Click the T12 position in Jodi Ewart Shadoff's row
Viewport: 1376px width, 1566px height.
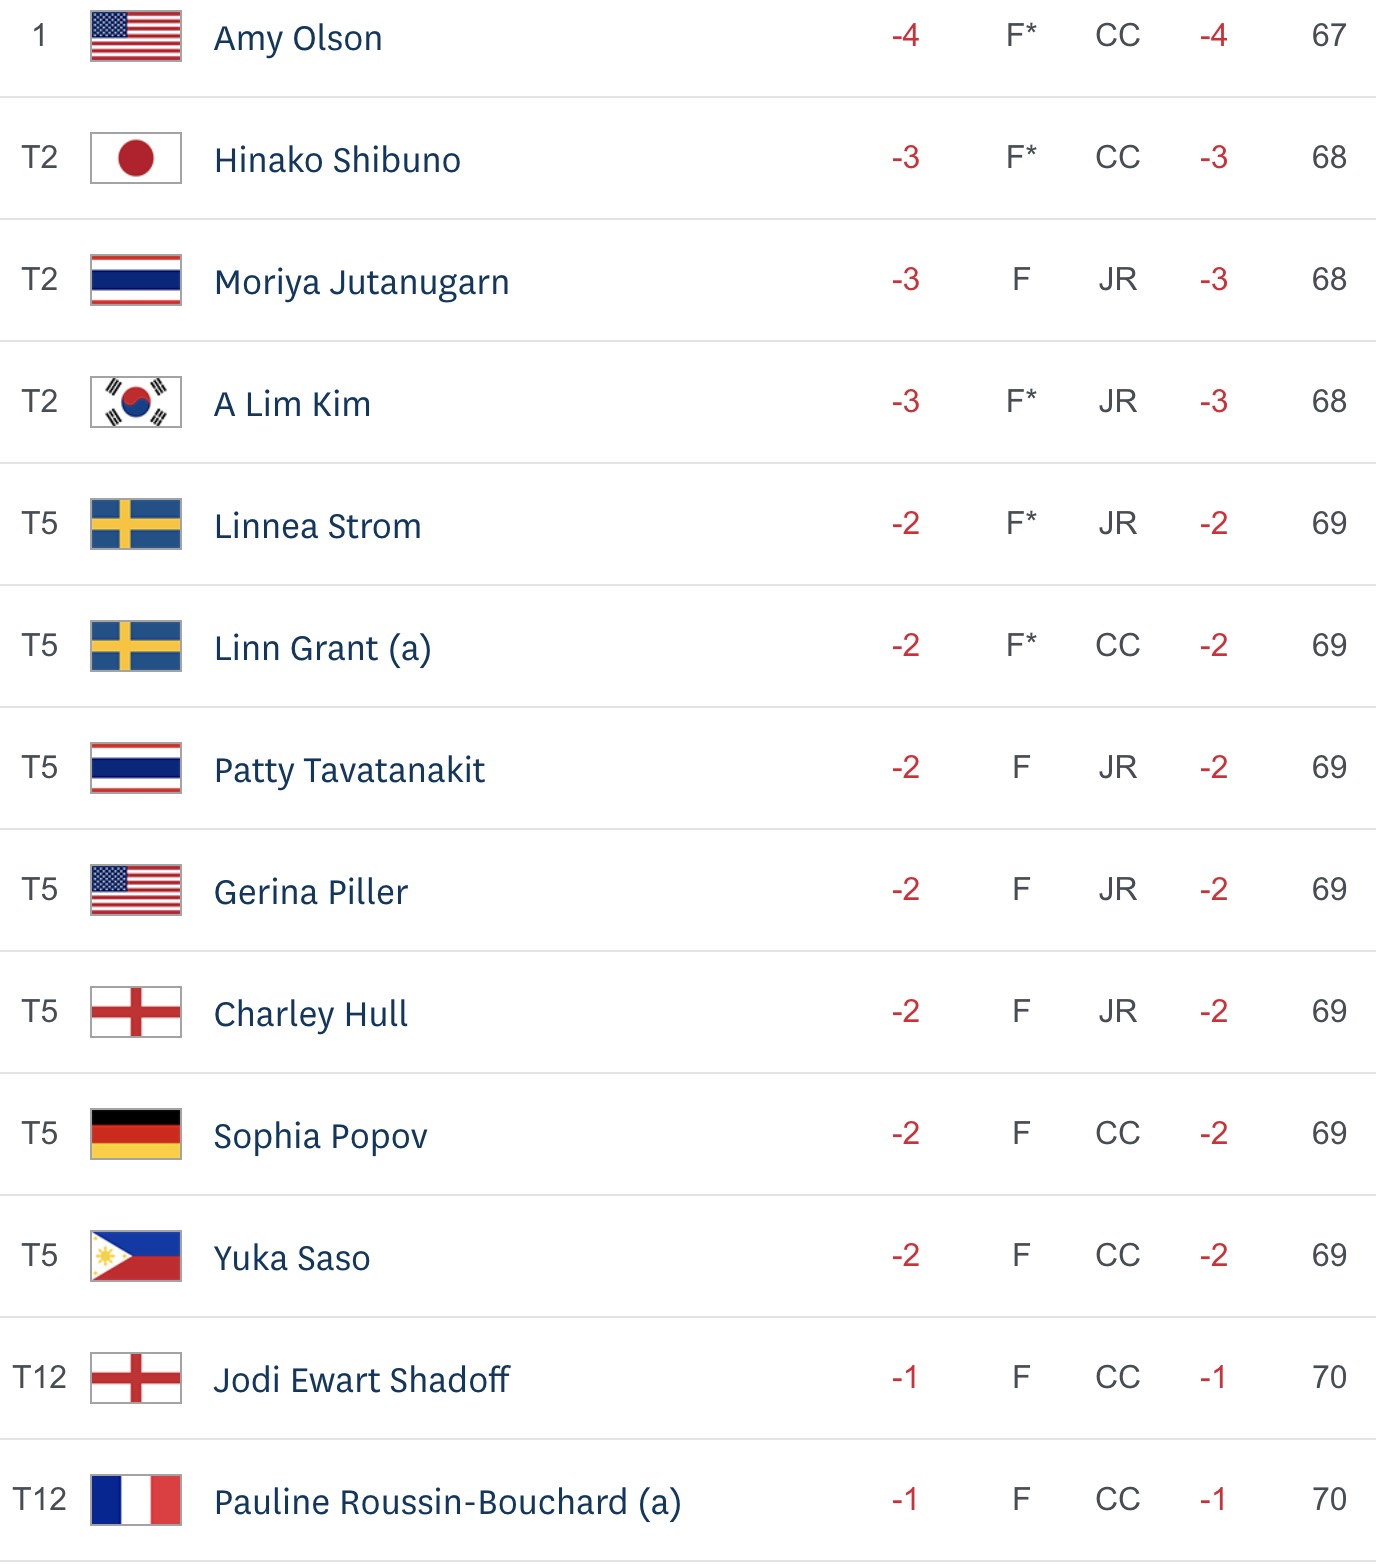[39, 1377]
